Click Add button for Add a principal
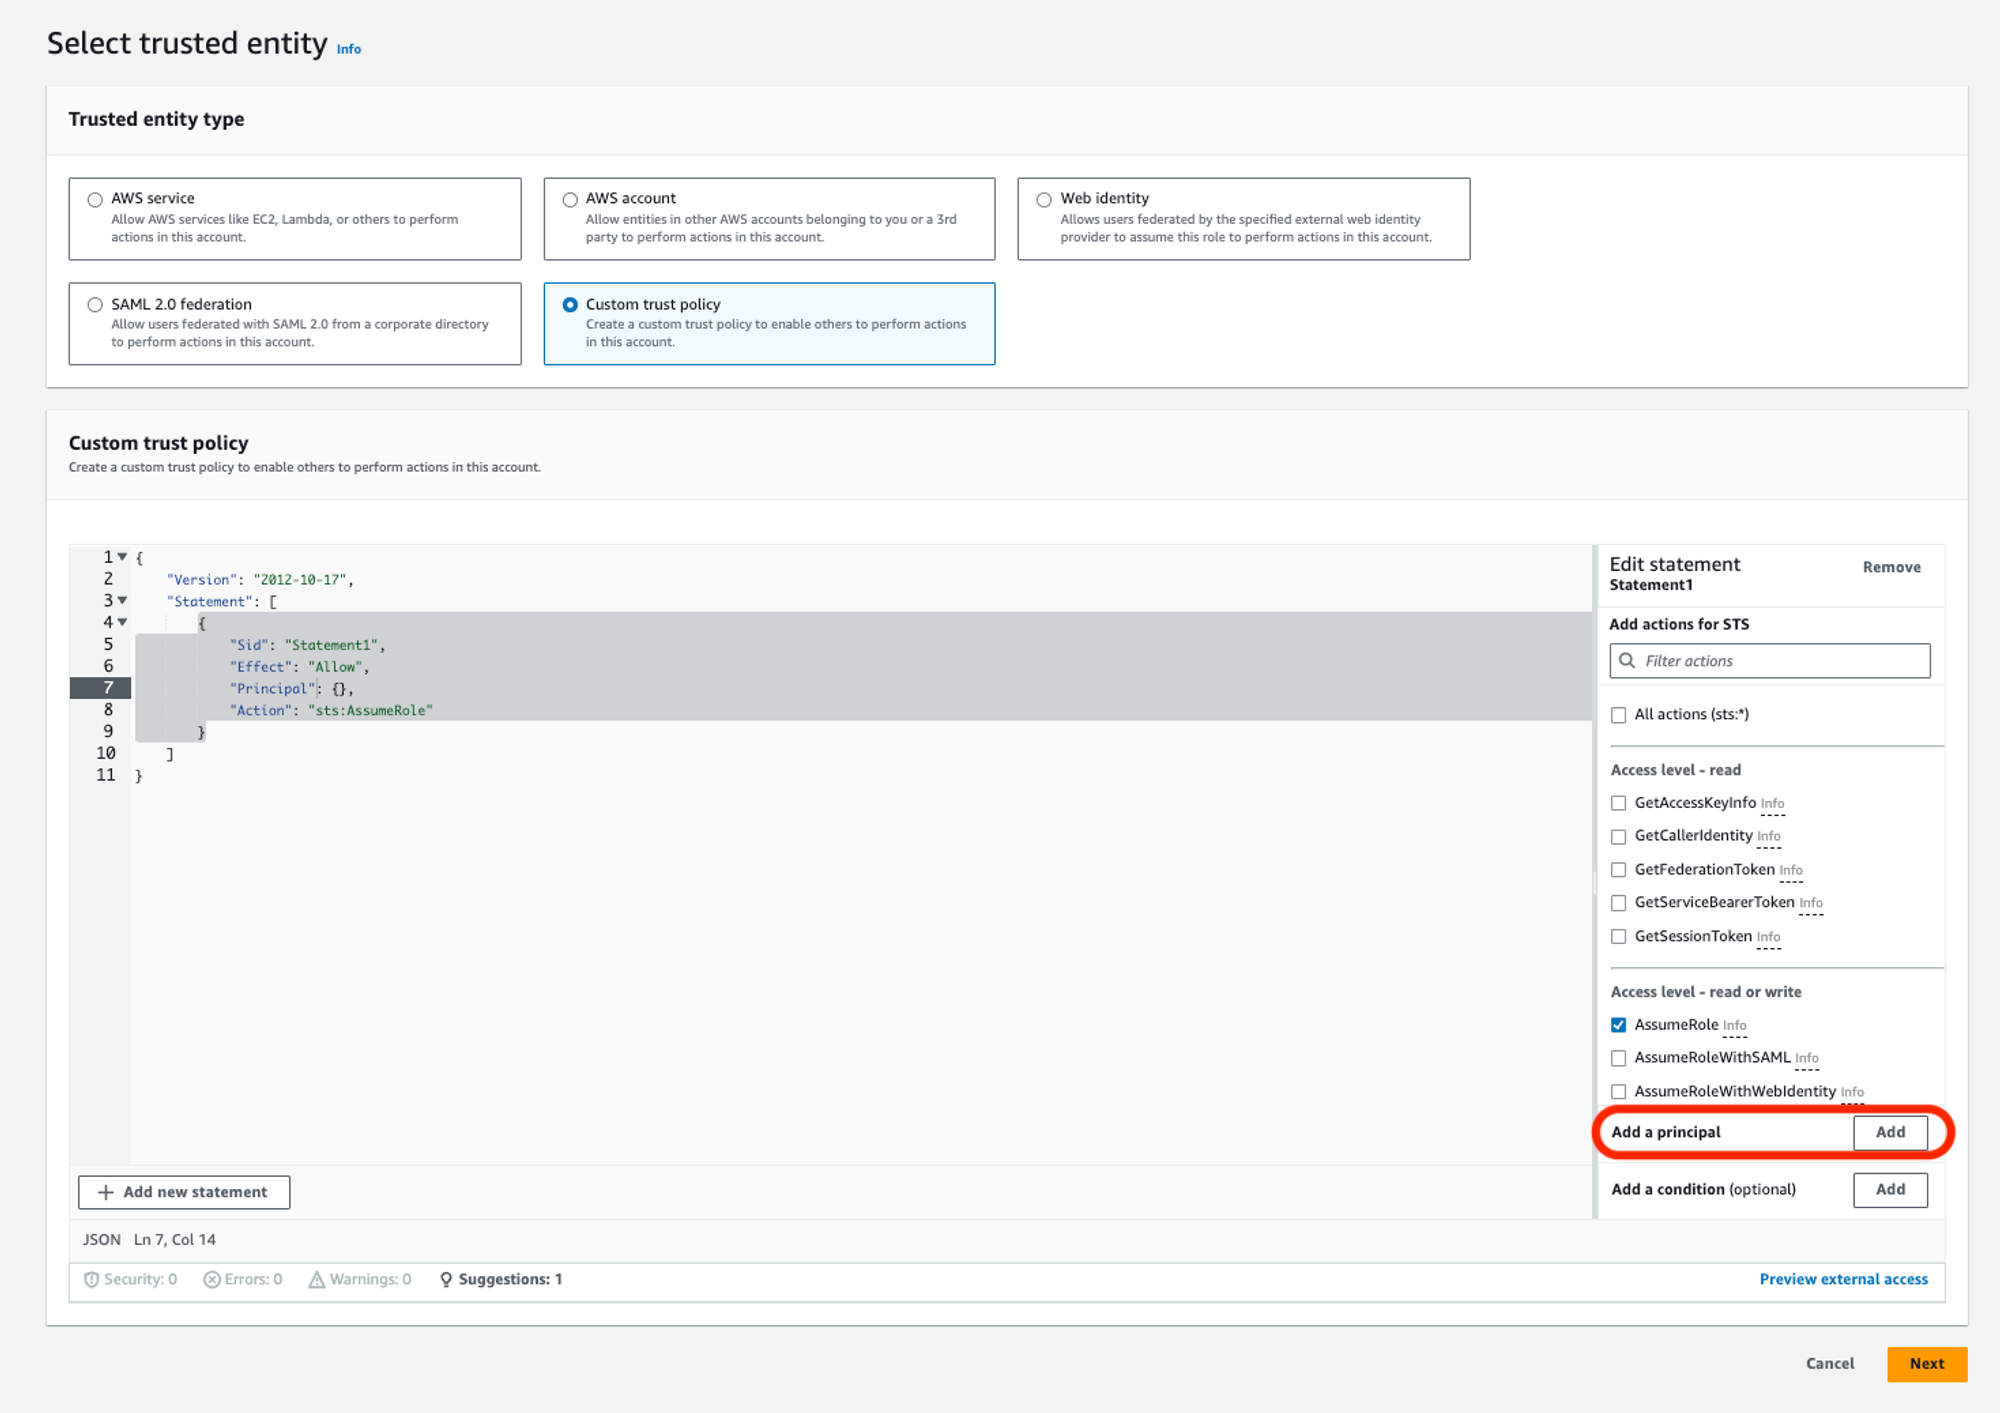The height and width of the screenshot is (1413, 2000). coord(1890,1132)
